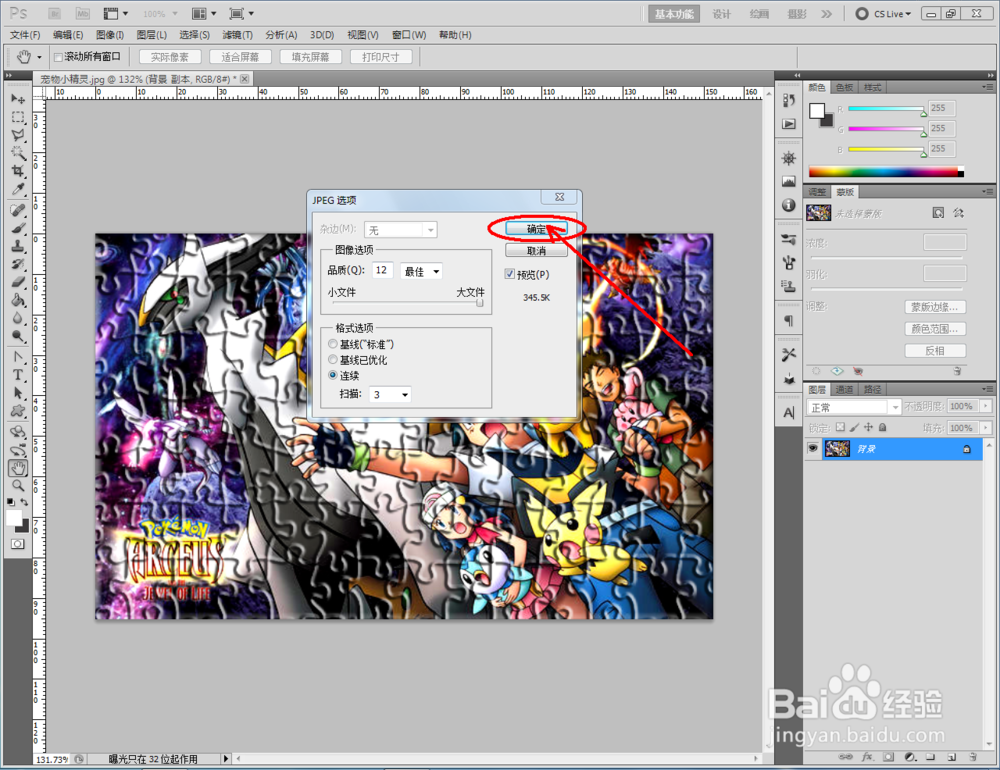Click the 实际像素 button

170,57
